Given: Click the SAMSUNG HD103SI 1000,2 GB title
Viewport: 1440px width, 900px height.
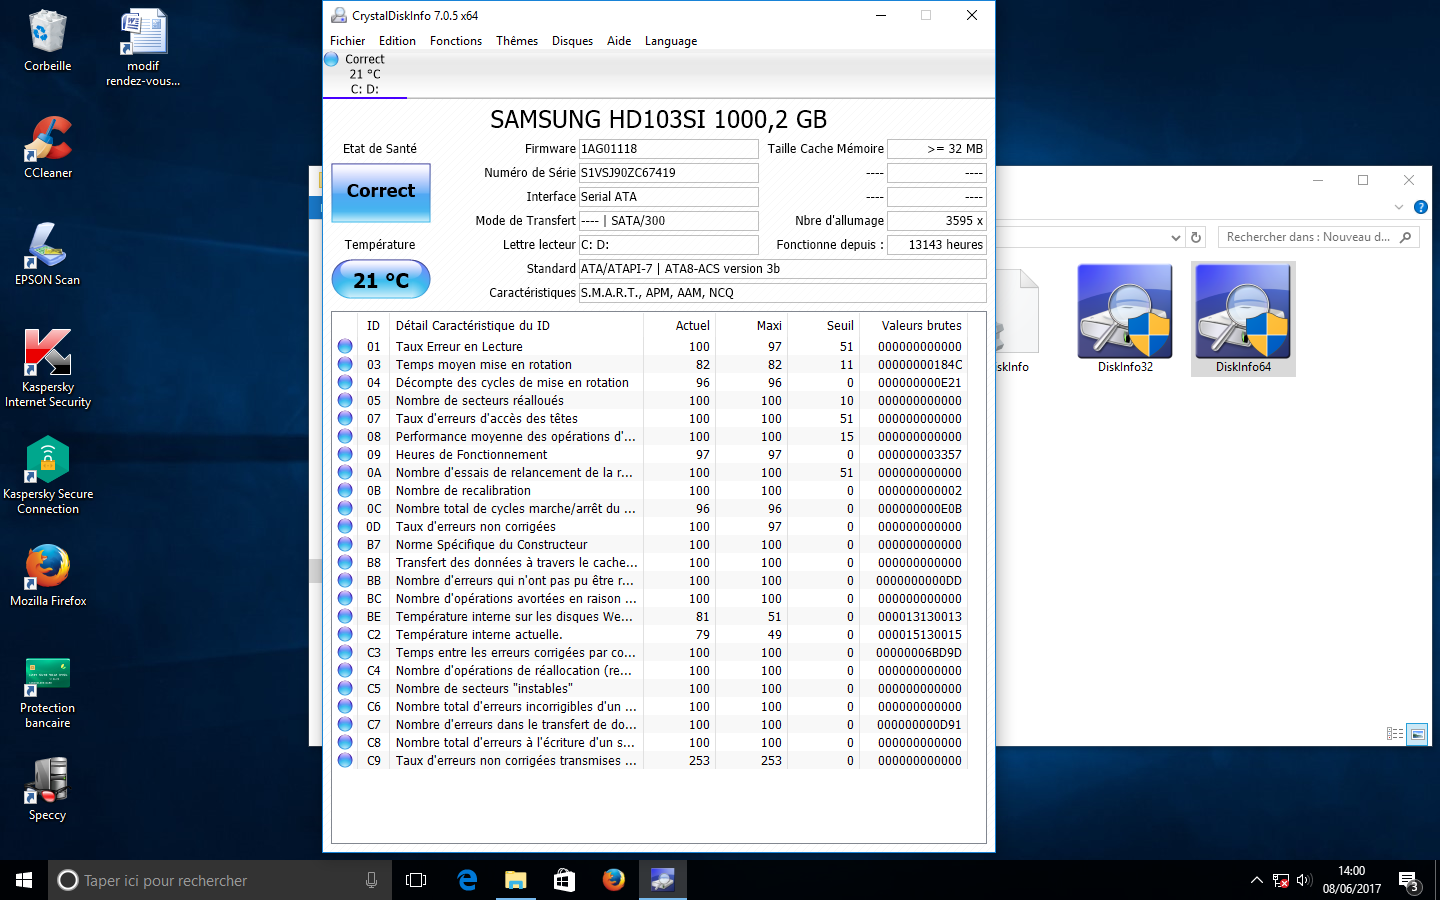Looking at the screenshot, I should point(658,119).
